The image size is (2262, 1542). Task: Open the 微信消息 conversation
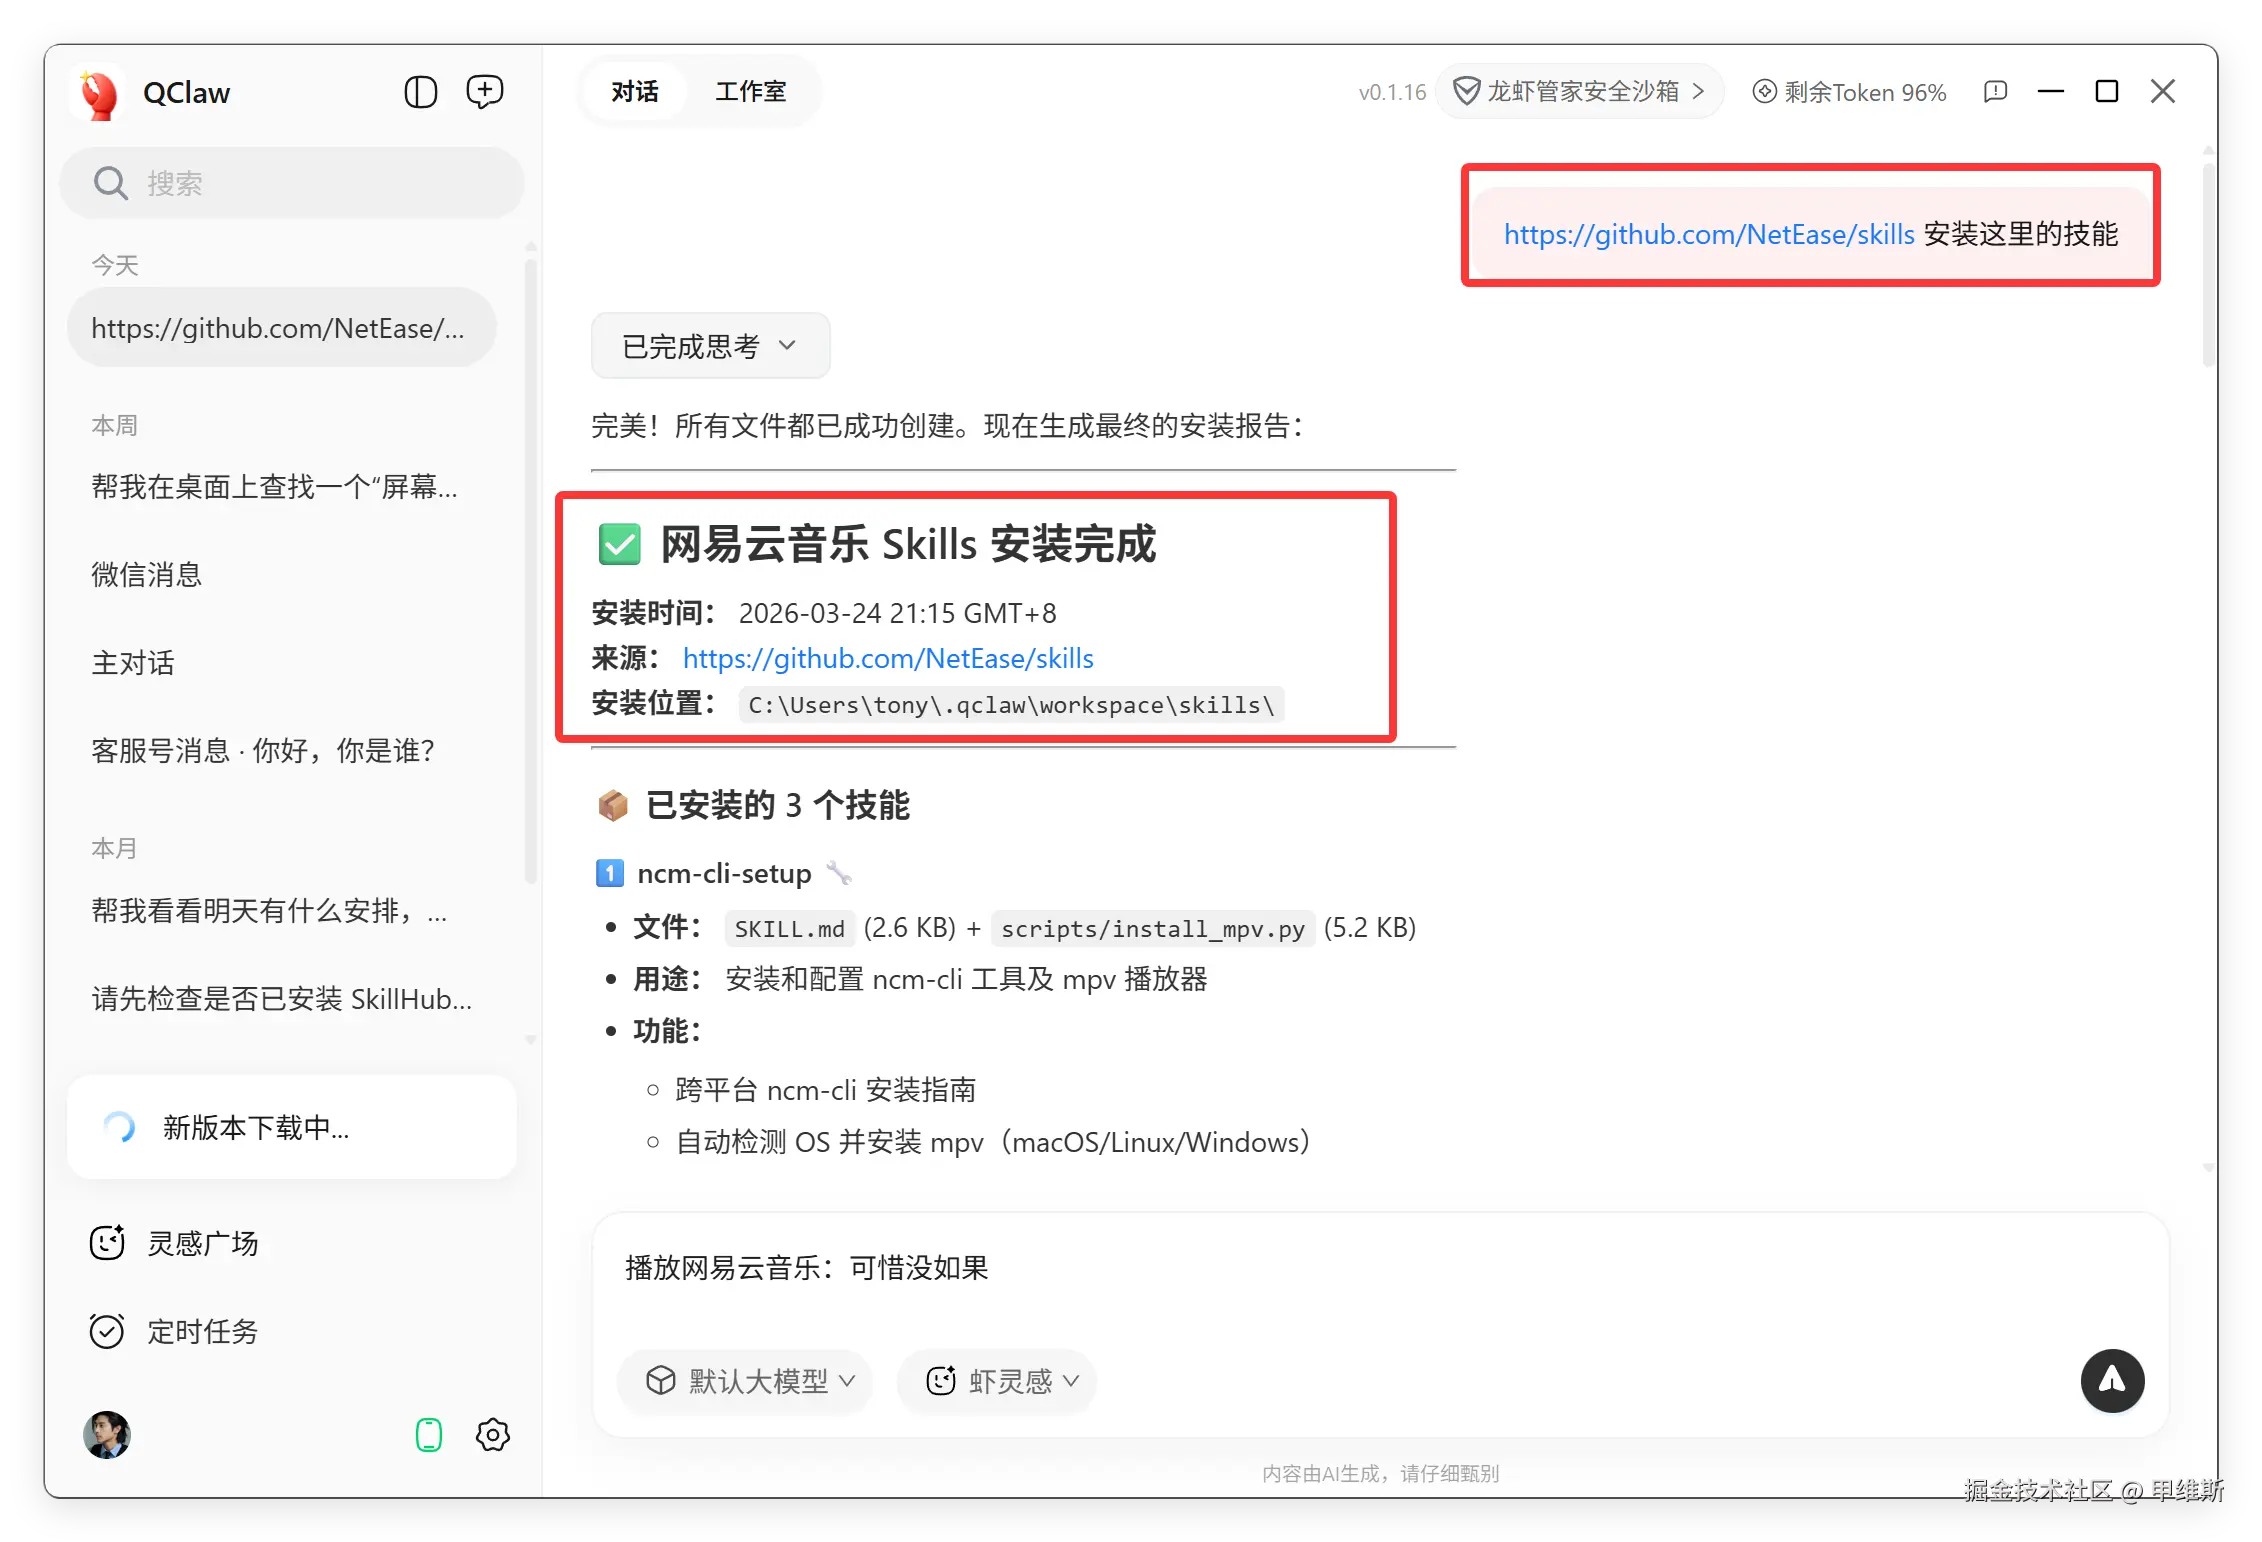(x=147, y=574)
